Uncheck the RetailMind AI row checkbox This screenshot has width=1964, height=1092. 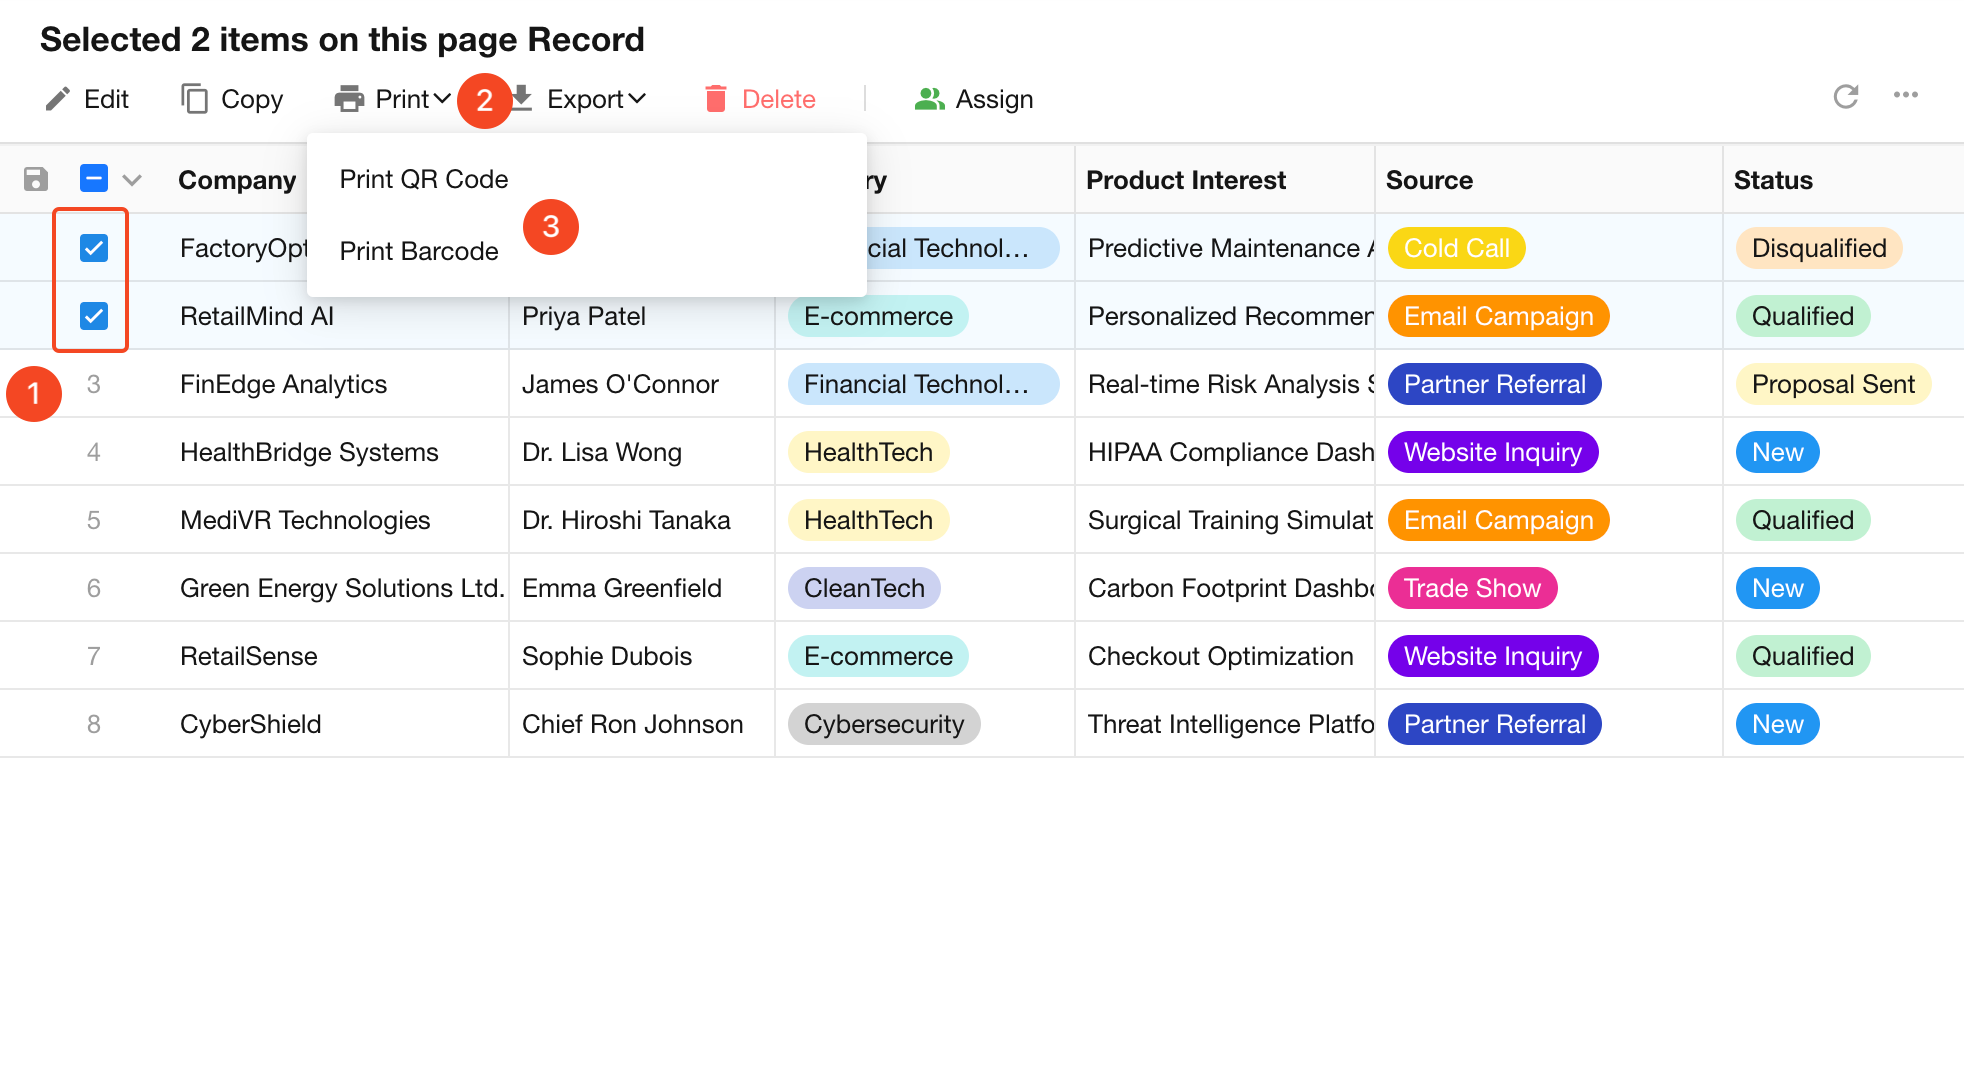[94, 316]
